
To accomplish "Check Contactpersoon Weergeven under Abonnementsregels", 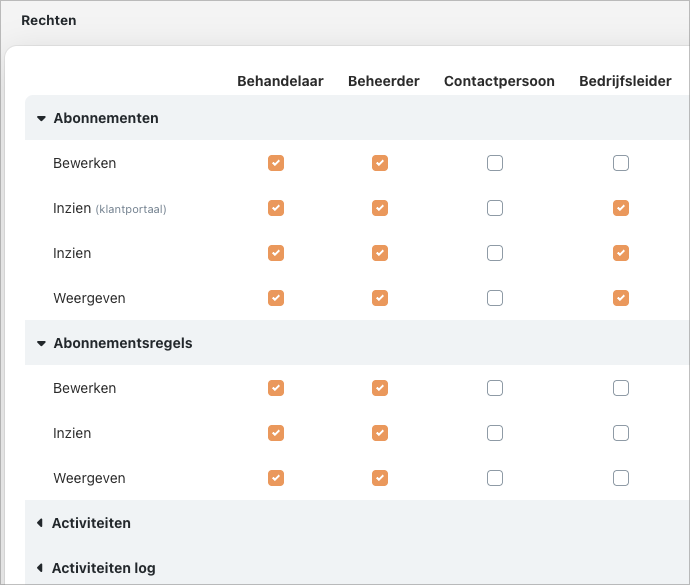I will click(495, 478).
